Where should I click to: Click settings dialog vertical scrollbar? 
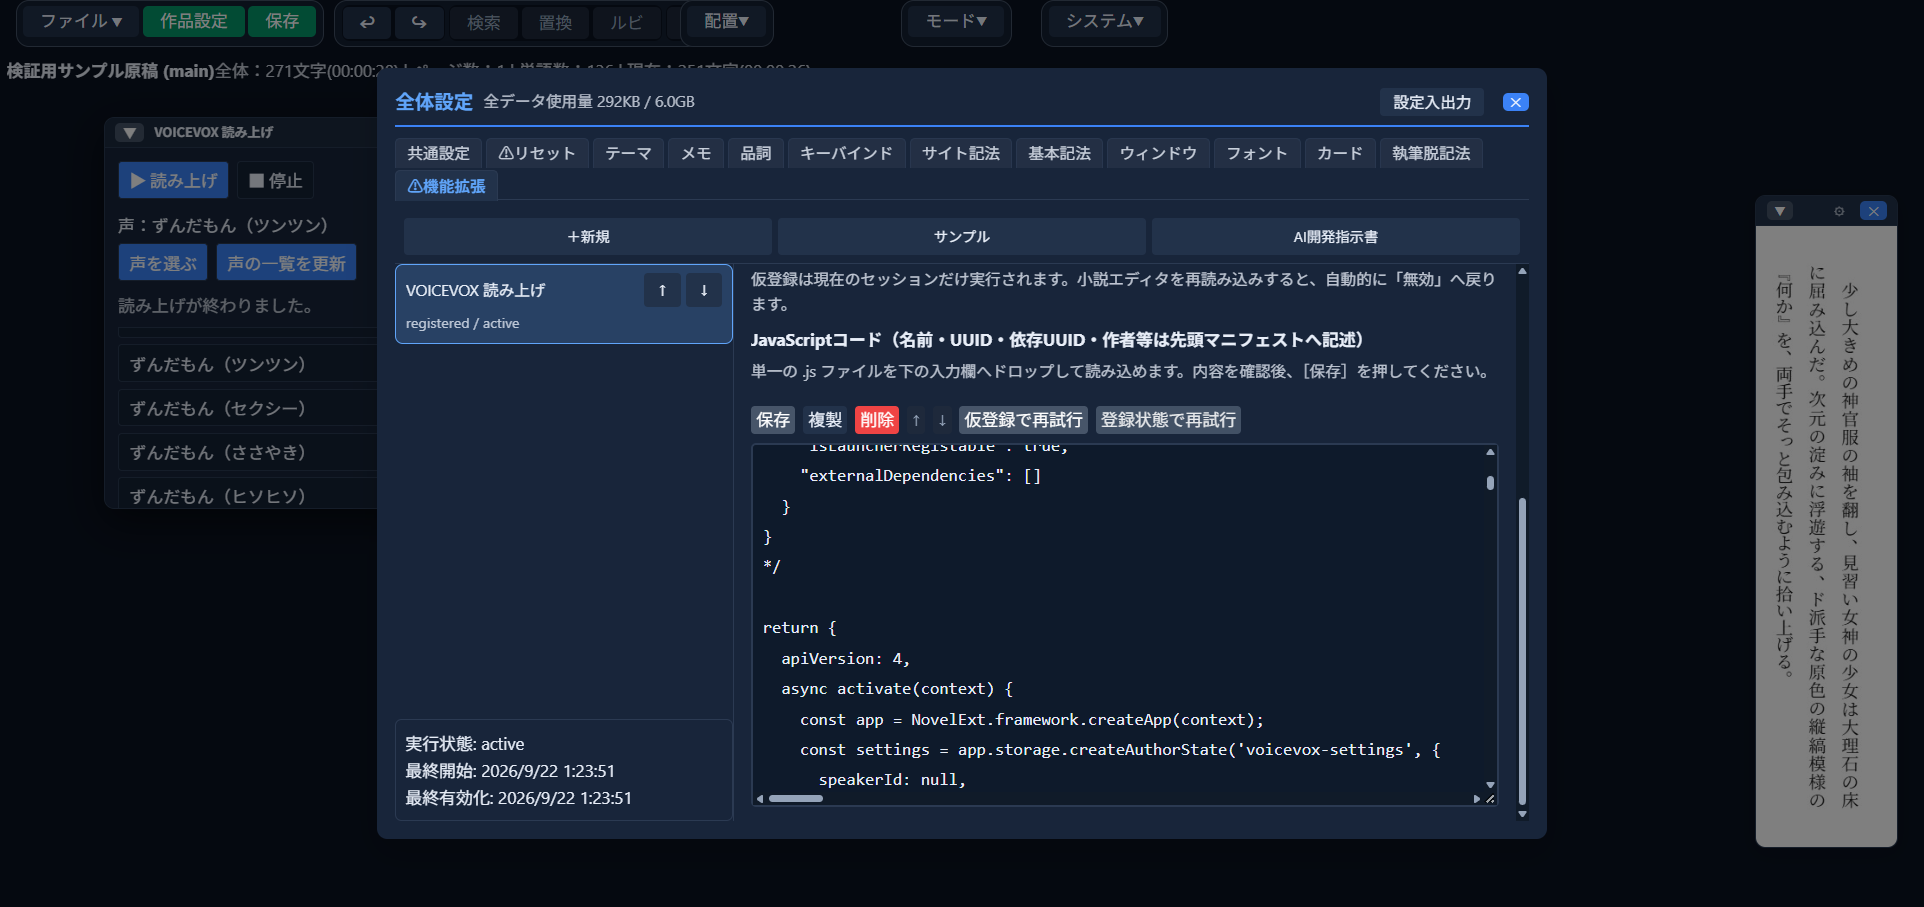[1522, 650]
